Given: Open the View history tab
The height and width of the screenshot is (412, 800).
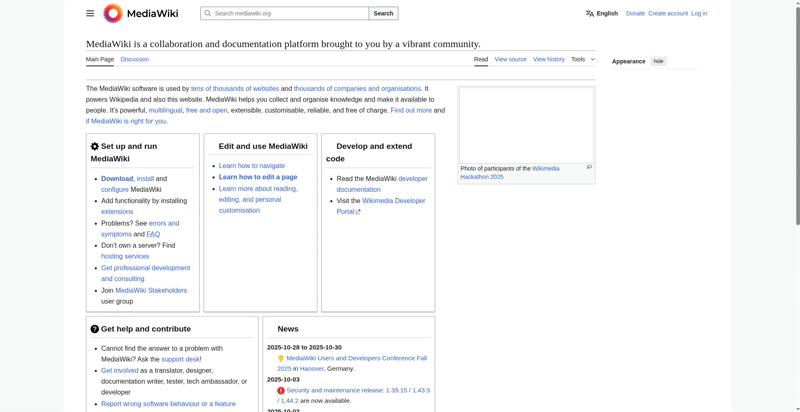Looking at the screenshot, I should pos(548,59).
